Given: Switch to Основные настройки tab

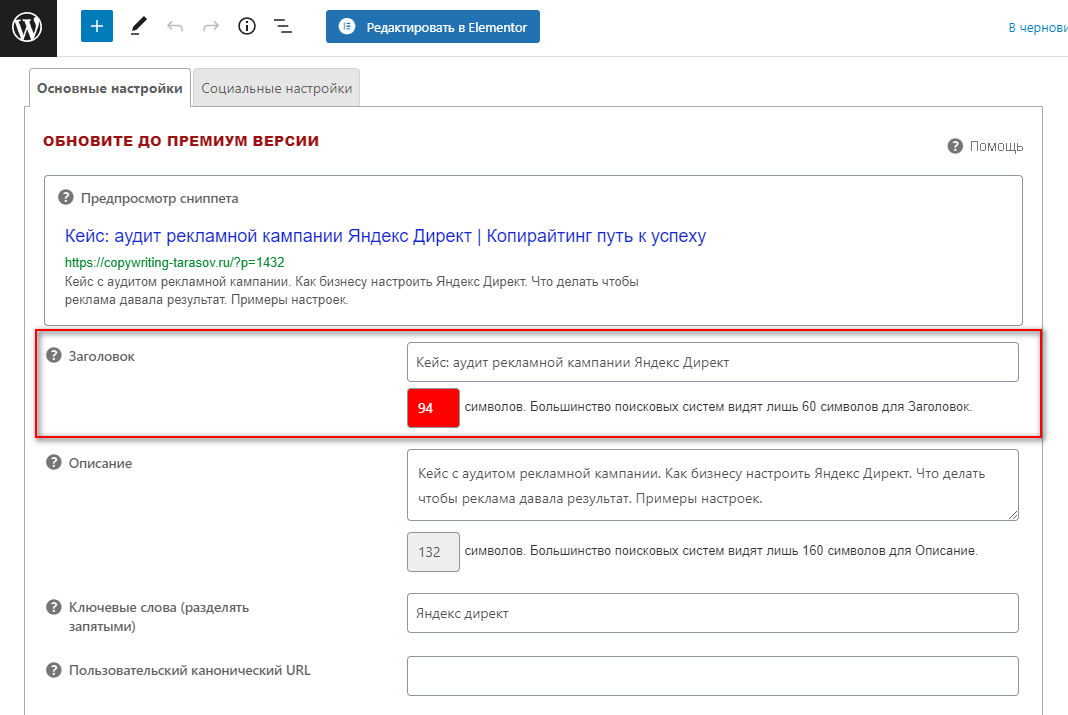Looking at the screenshot, I should coord(110,88).
